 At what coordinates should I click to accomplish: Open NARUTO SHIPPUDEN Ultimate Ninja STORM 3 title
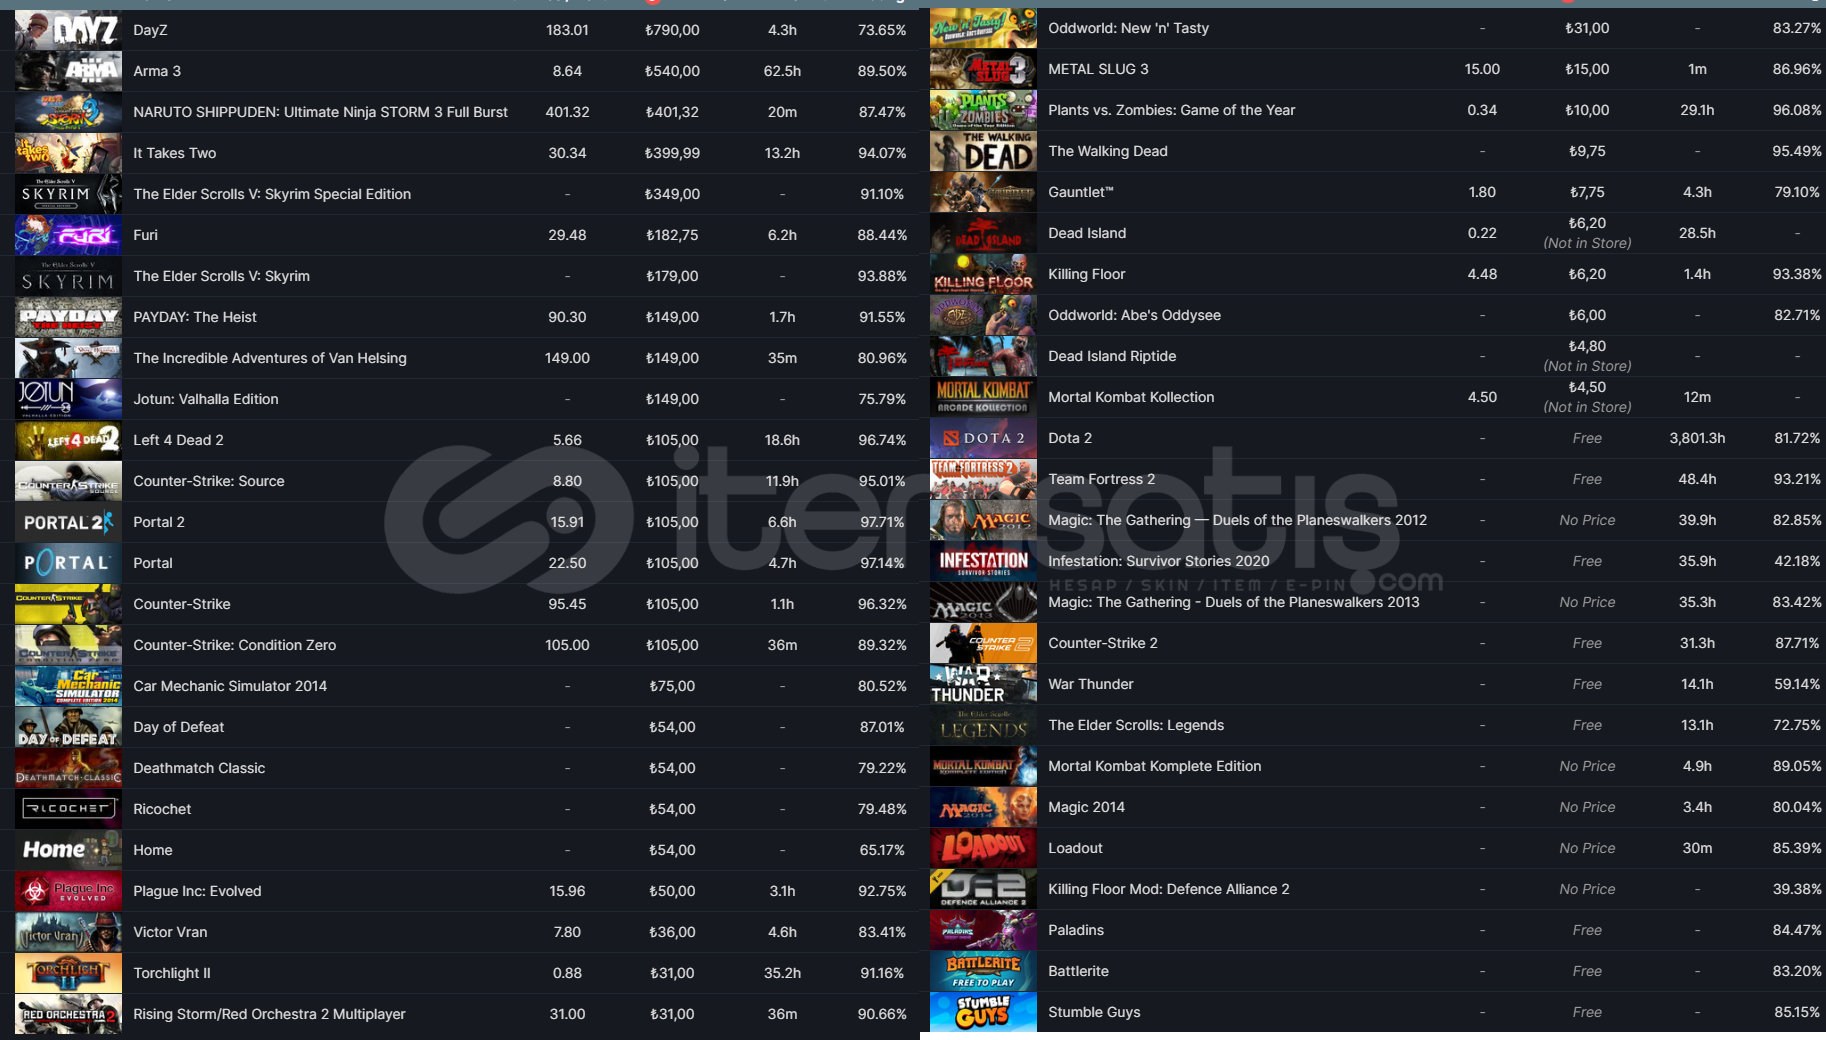pyautogui.click(x=320, y=112)
